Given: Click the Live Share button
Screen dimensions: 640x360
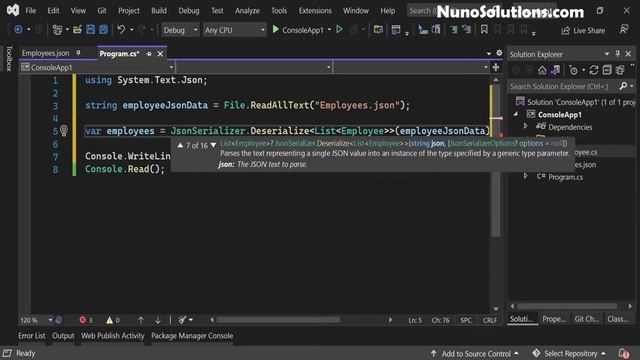Looking at the screenshot, I should tap(583, 30).
